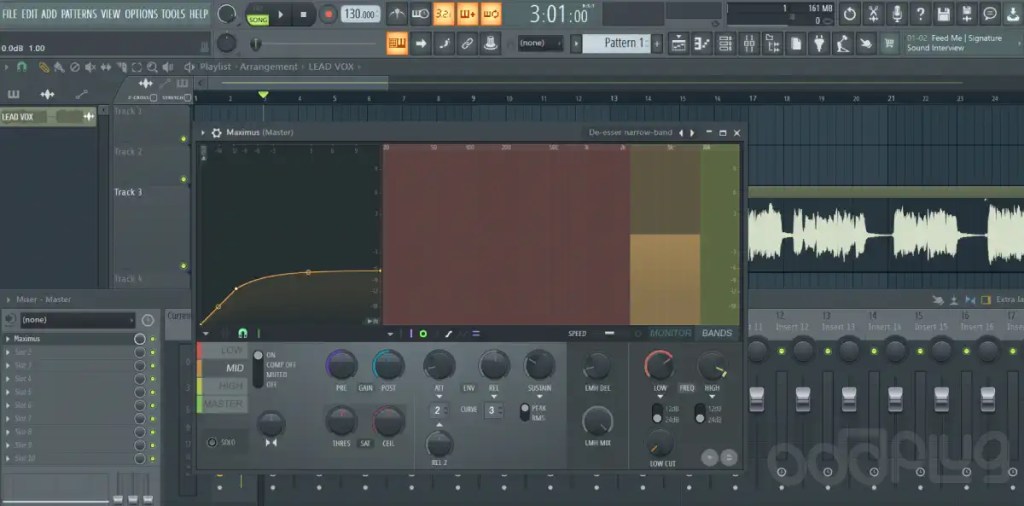Toggle the overdub blend recording icon
The image size is (1024, 506).
click(467, 14)
